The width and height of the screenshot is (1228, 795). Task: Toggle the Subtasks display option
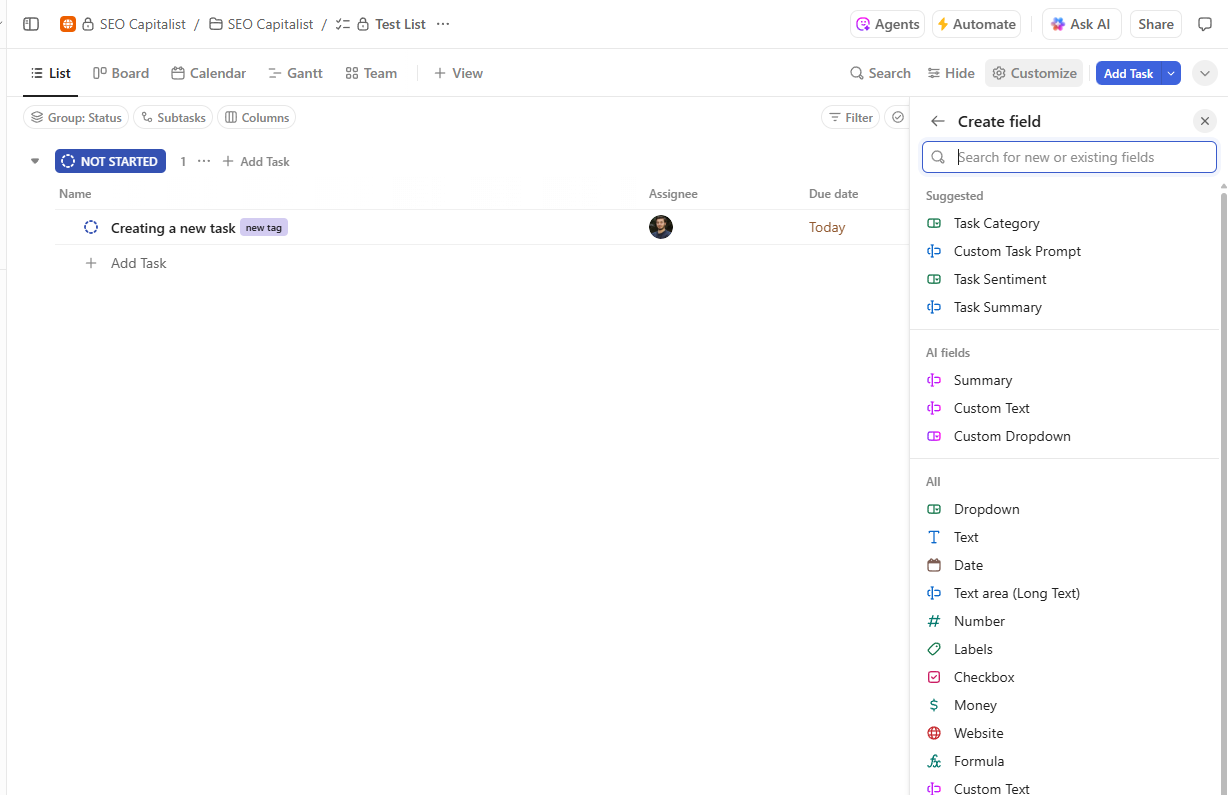pos(172,117)
